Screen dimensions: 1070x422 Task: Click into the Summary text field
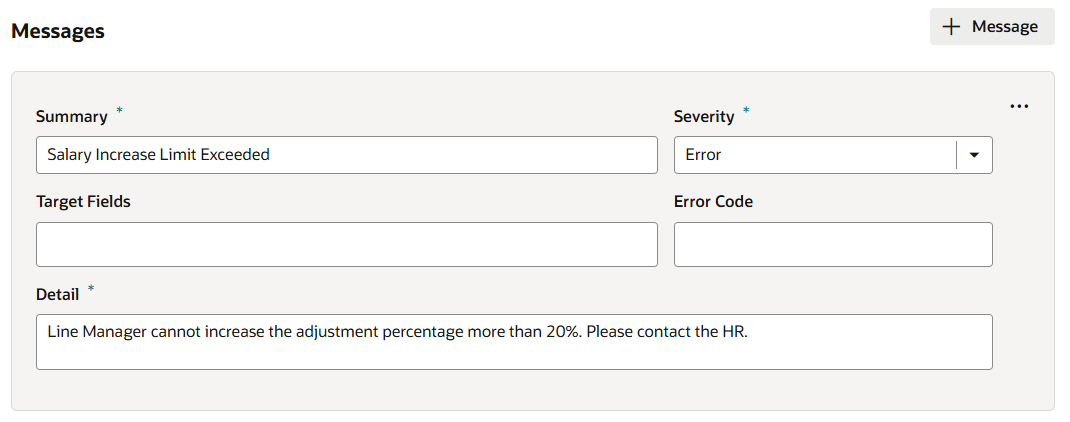[346, 155]
